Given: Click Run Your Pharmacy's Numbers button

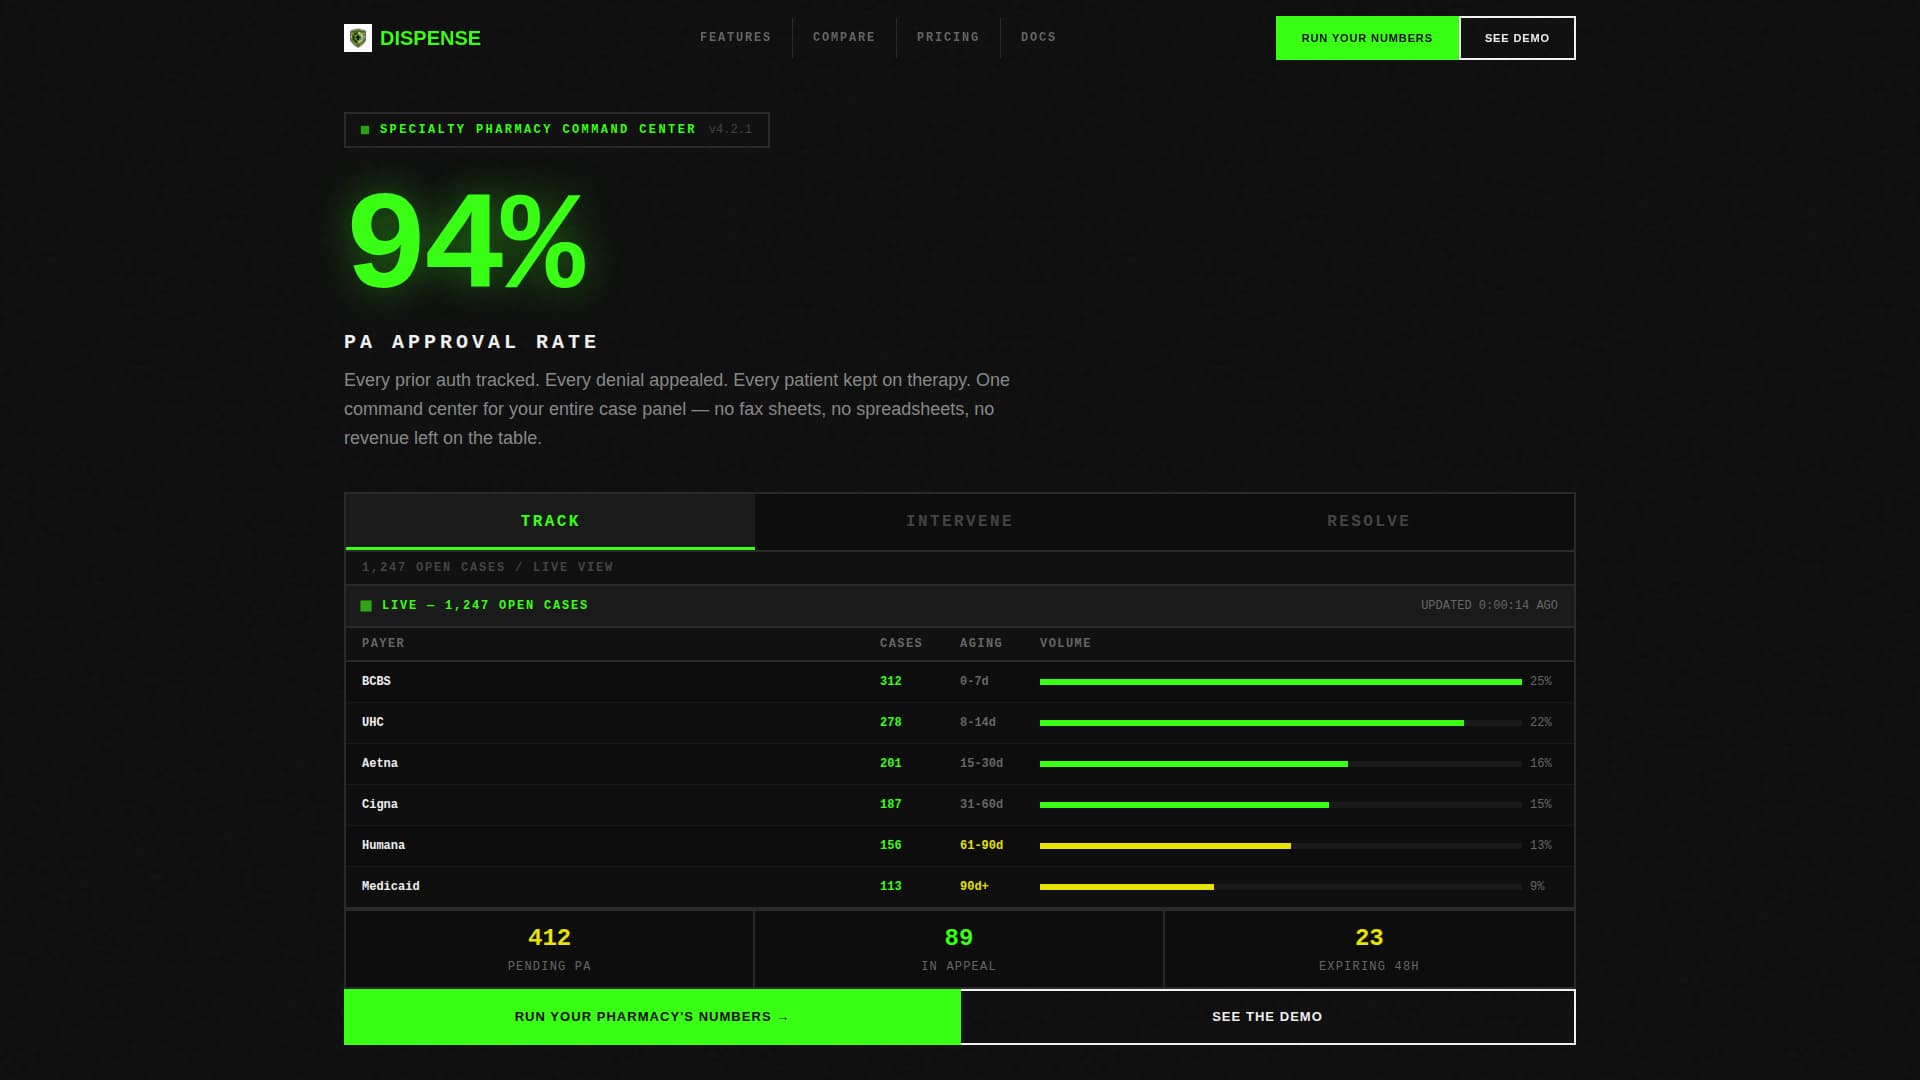Looking at the screenshot, I should pos(652,1017).
